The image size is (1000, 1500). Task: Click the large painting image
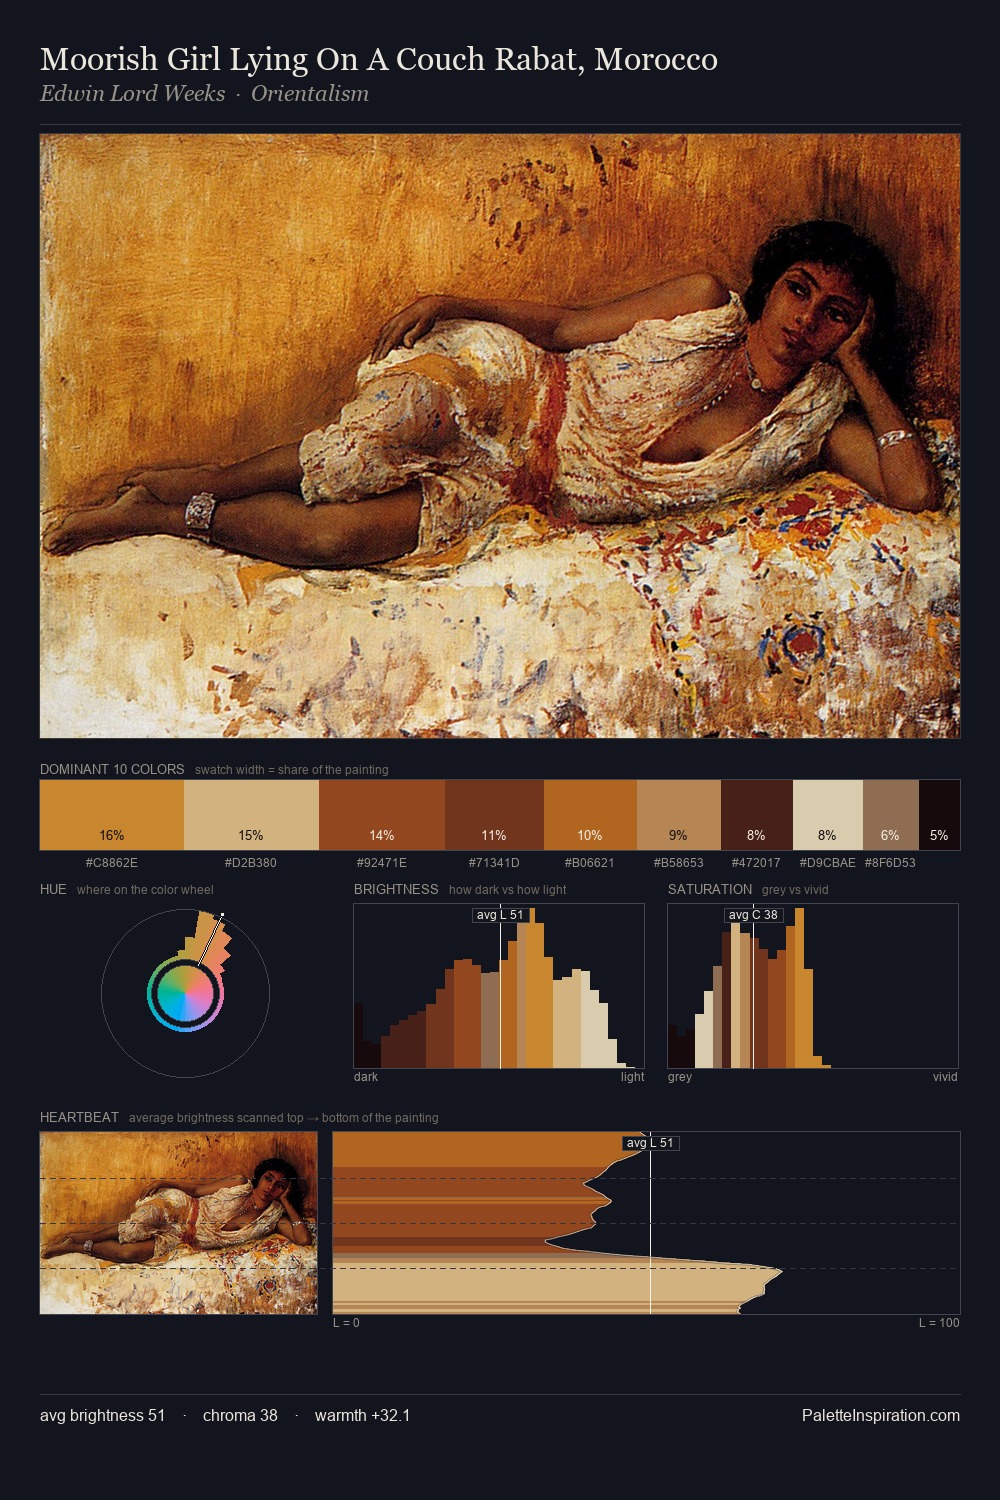tap(500, 436)
